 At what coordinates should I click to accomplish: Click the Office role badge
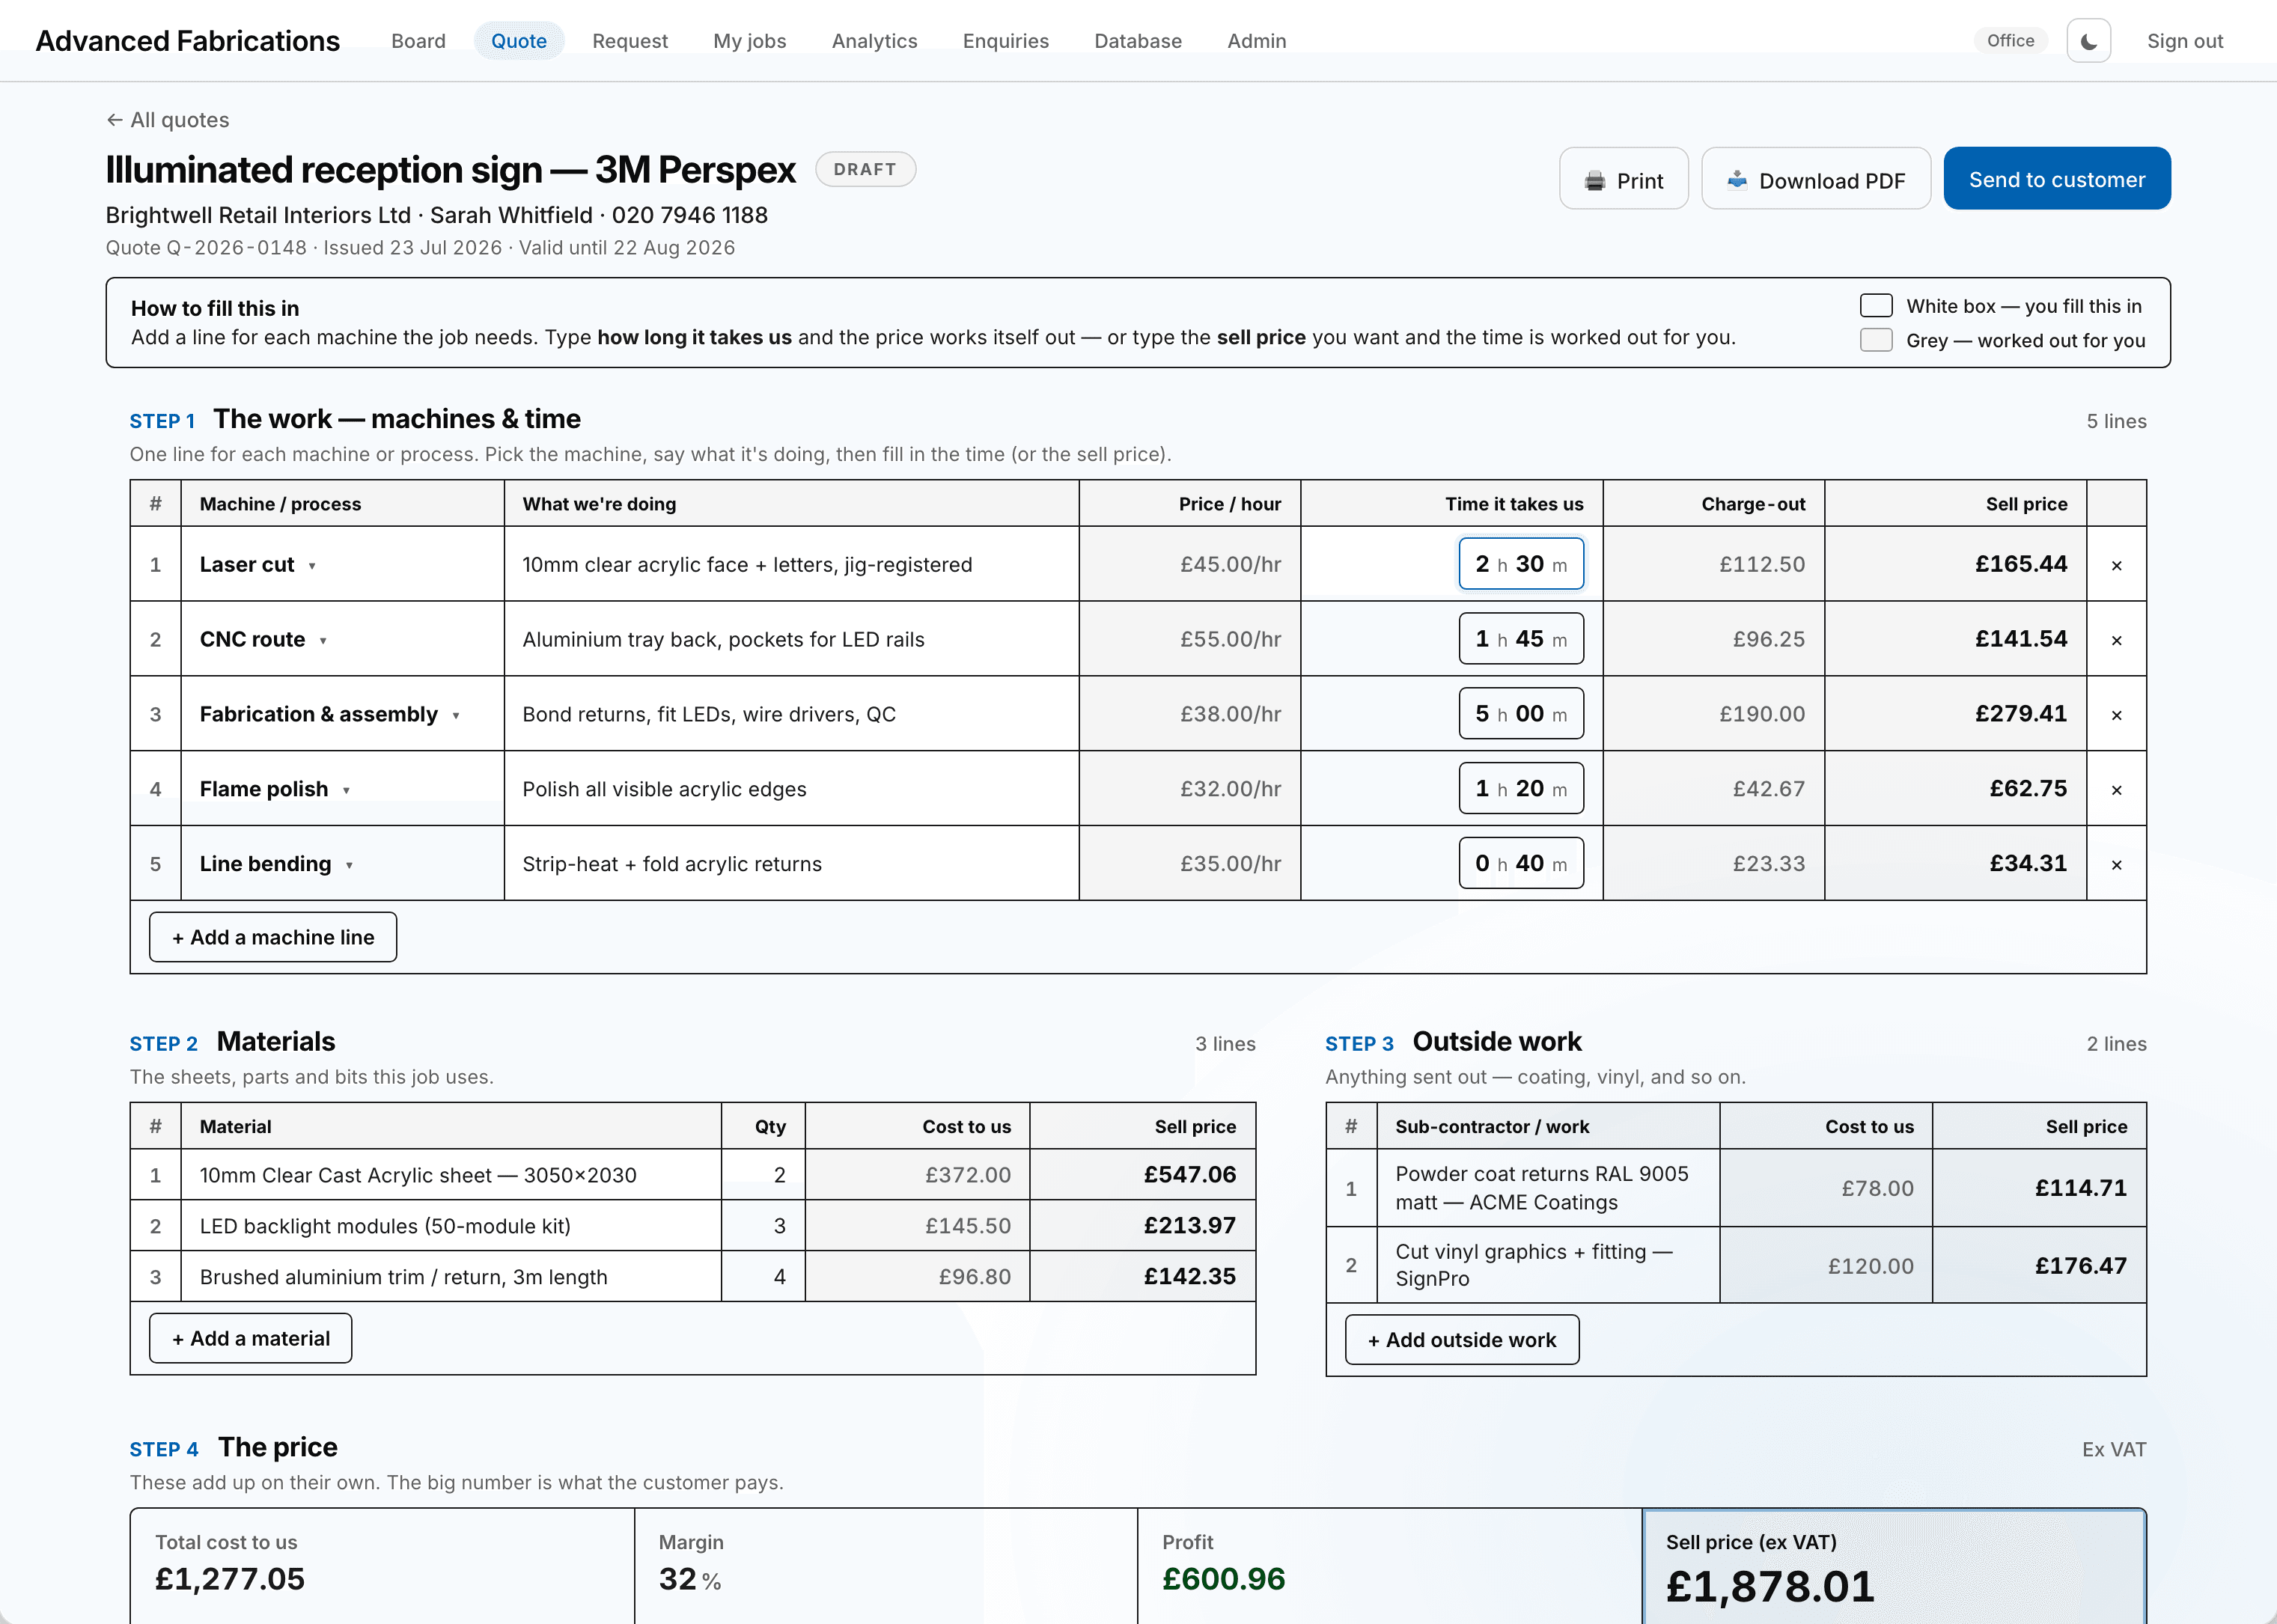click(x=2010, y=41)
